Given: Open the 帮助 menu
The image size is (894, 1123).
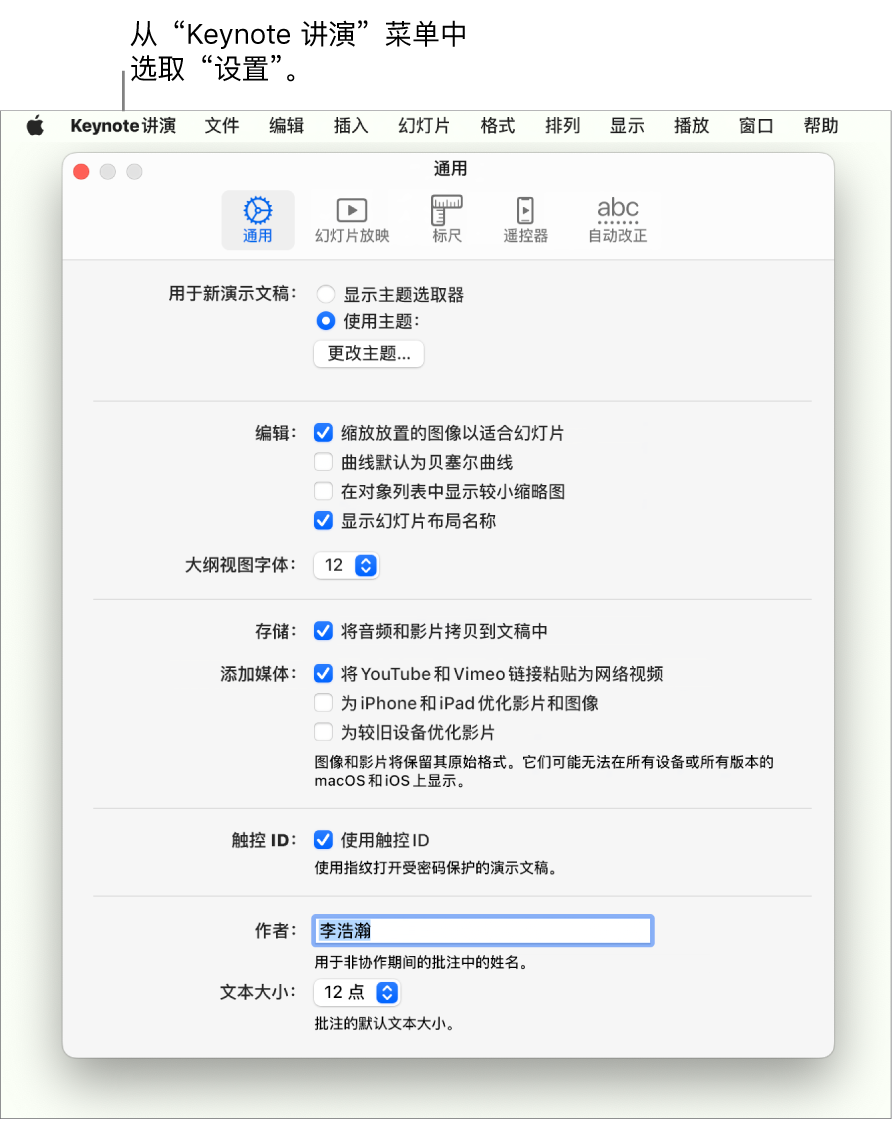Looking at the screenshot, I should tap(821, 126).
